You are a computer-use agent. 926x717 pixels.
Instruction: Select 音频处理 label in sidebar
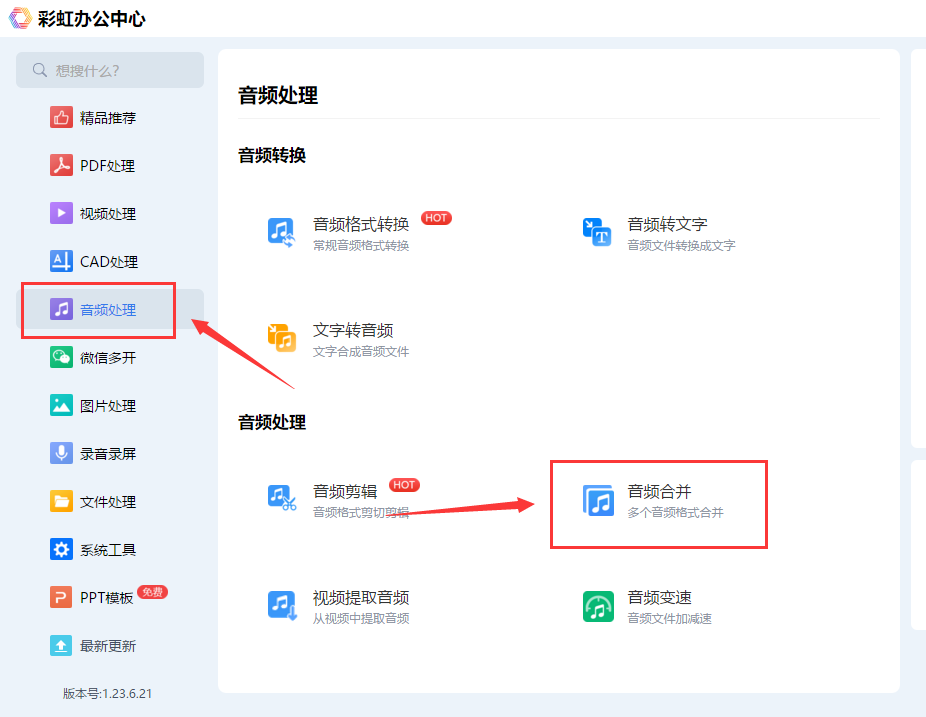tap(108, 310)
